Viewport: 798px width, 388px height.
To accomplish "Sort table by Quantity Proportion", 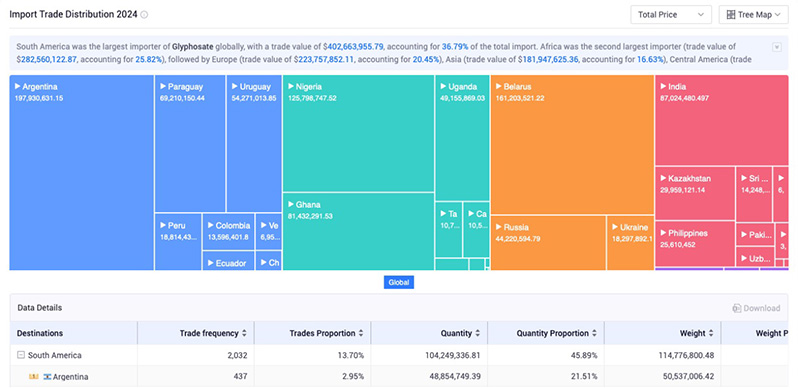I will click(x=594, y=334).
